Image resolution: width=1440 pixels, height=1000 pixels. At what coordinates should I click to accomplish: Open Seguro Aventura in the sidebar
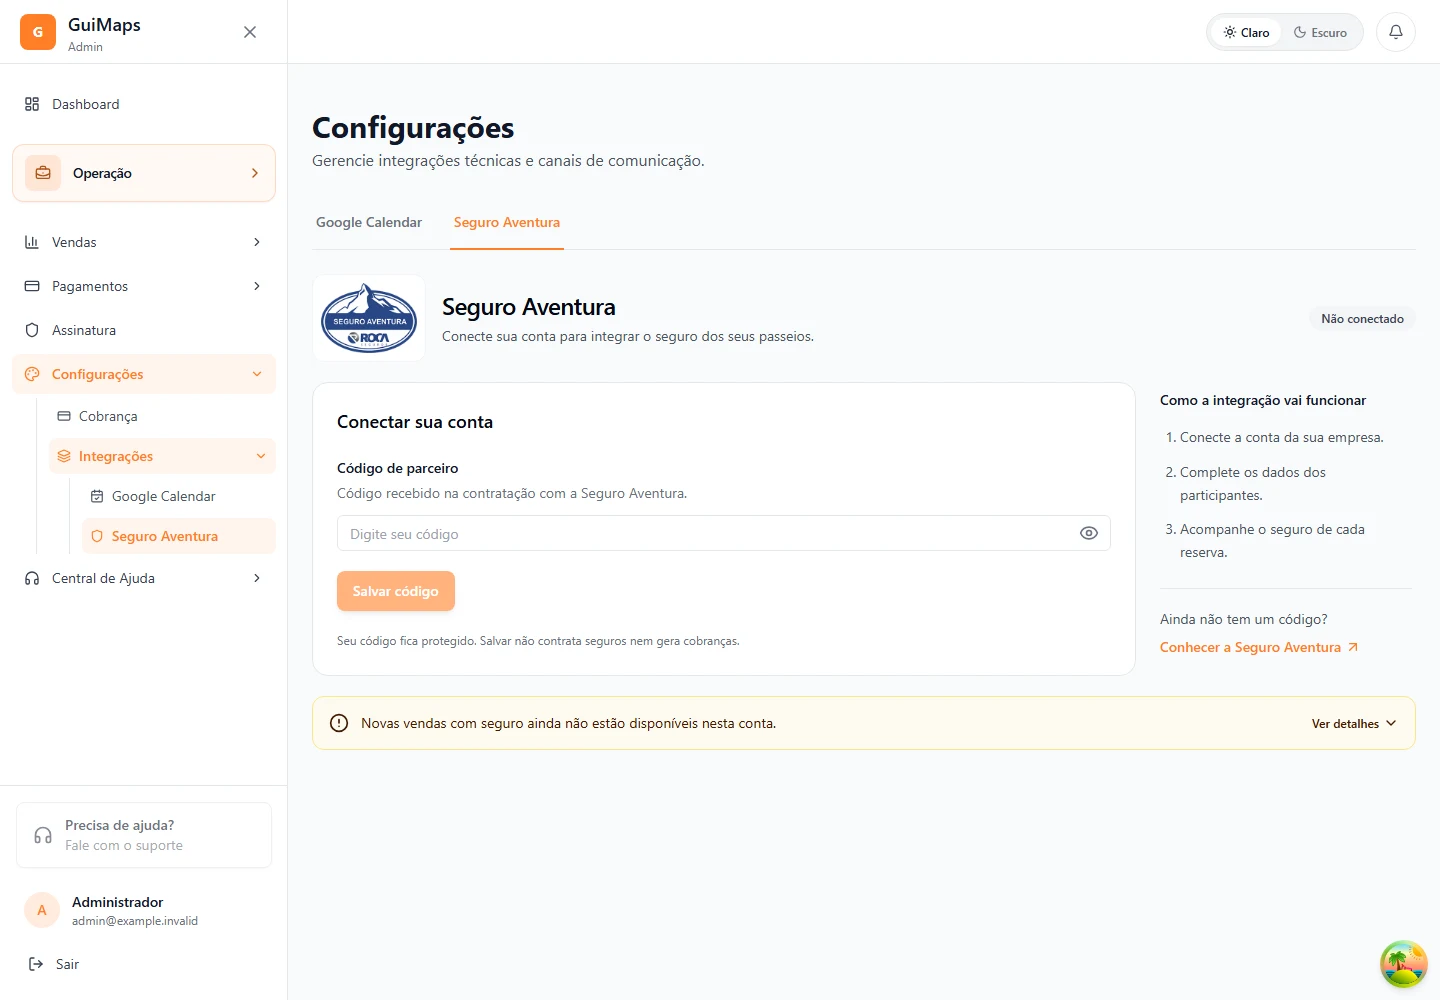[x=178, y=536]
